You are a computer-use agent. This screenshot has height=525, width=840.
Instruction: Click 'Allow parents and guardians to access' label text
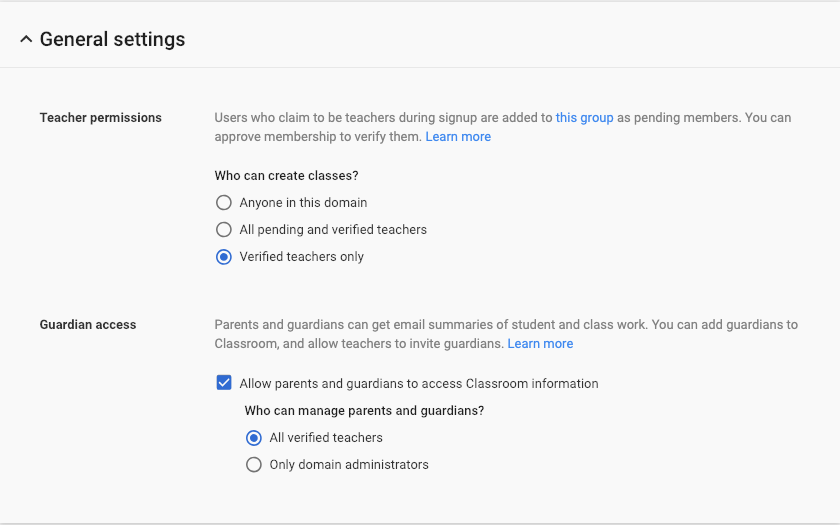point(418,384)
